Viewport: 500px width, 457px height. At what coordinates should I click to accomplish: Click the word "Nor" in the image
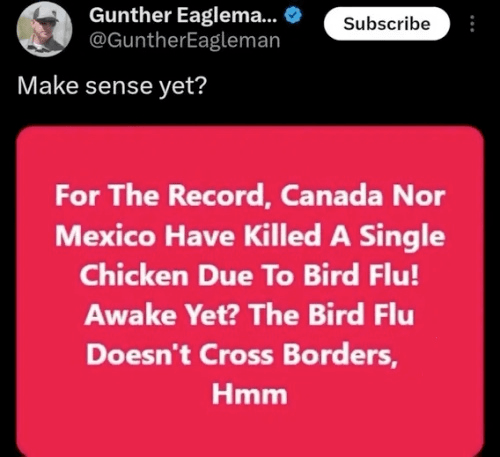tap(418, 195)
